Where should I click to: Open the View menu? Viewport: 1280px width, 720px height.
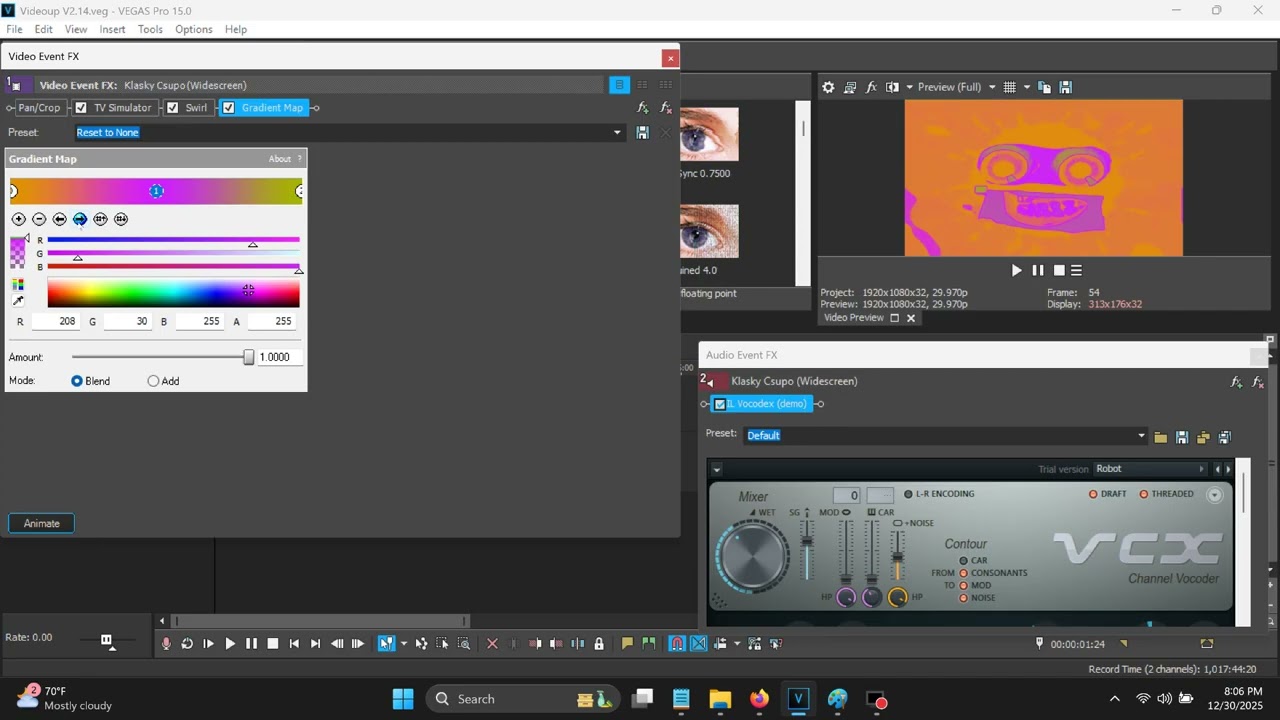(76, 29)
